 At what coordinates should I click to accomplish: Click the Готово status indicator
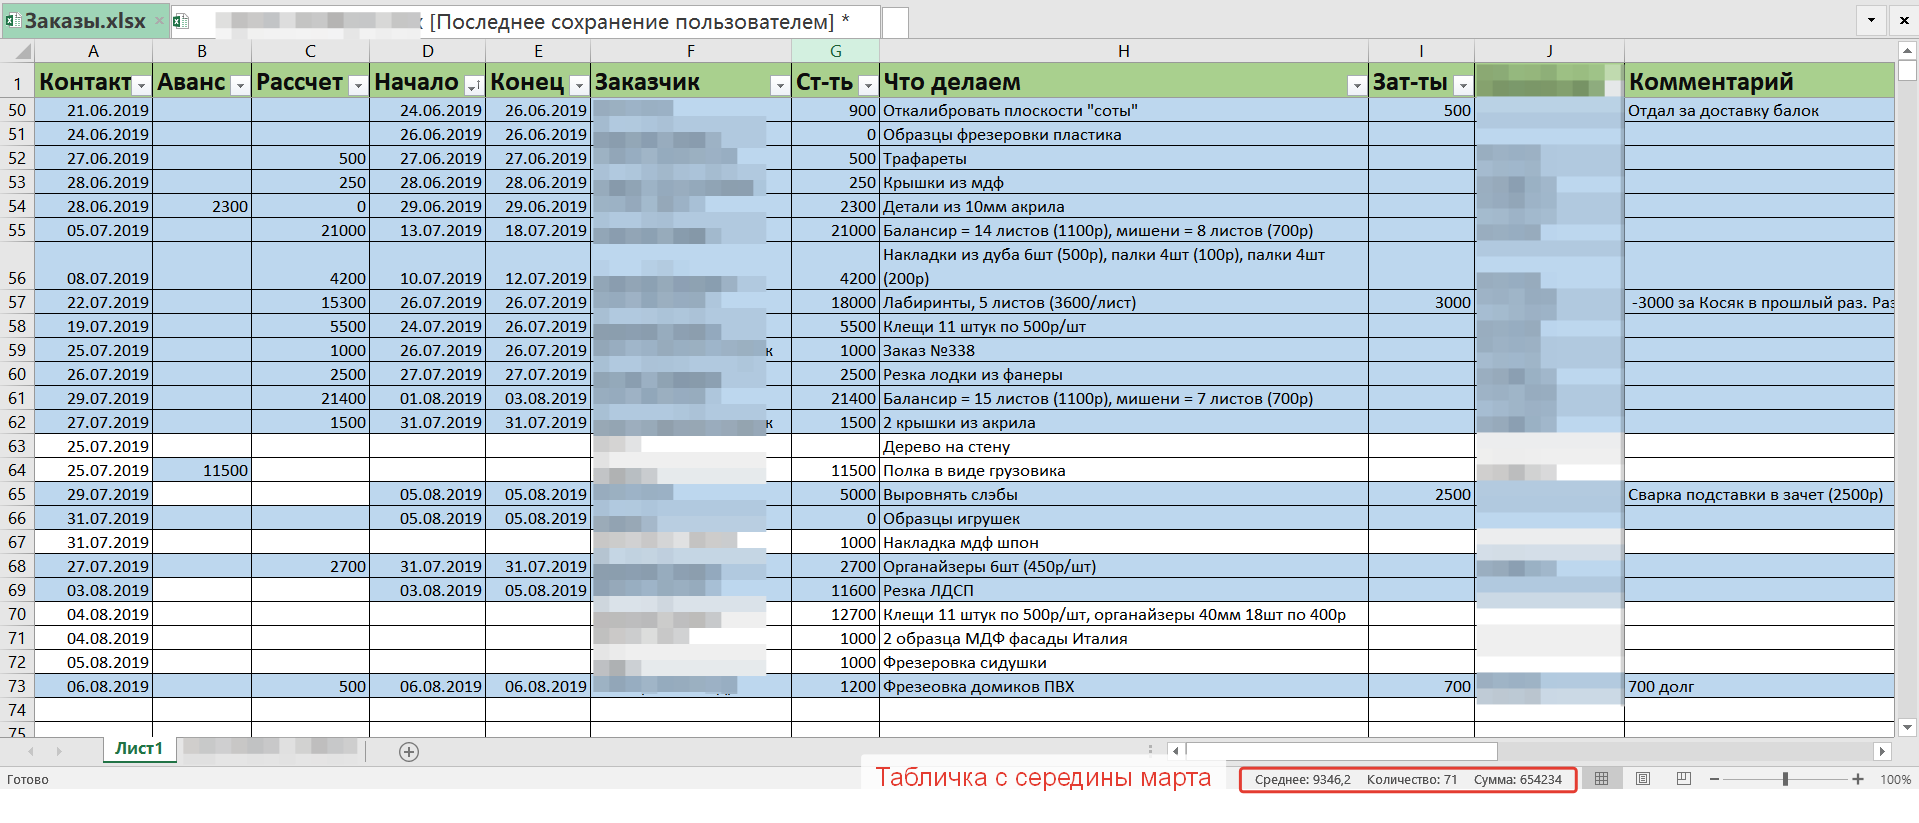28,779
